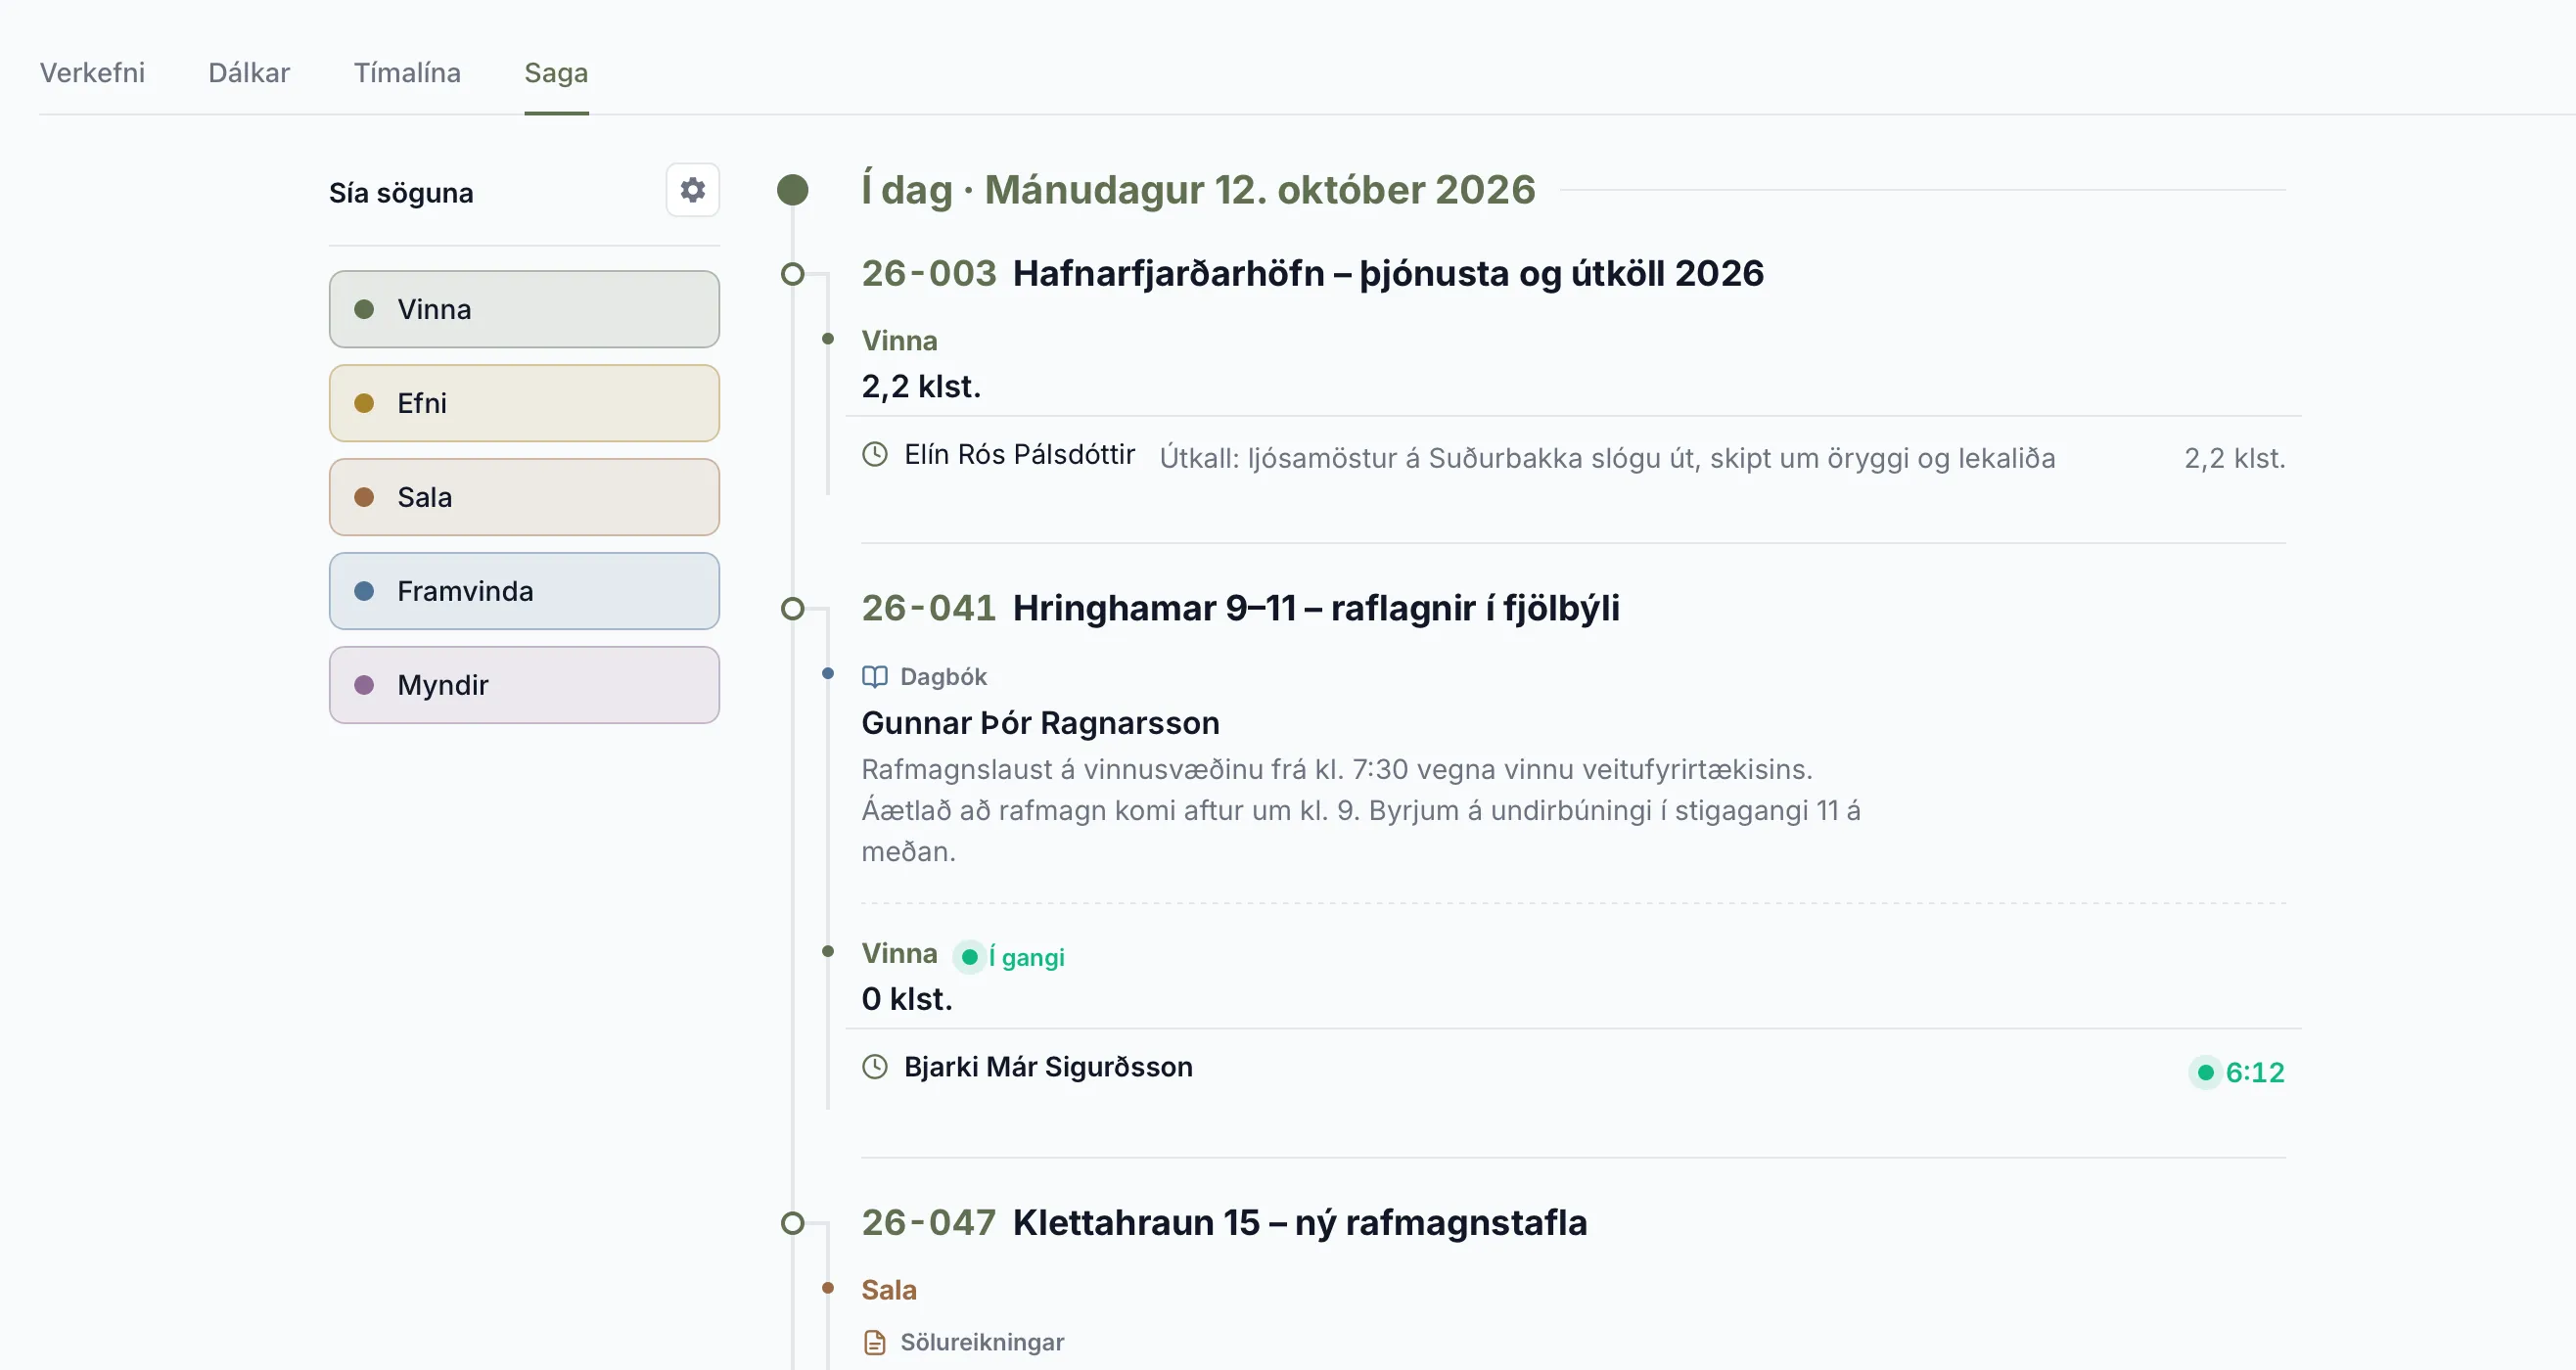Toggle the Framvinda filter
The width and height of the screenshot is (2576, 1370).
pos(524,591)
